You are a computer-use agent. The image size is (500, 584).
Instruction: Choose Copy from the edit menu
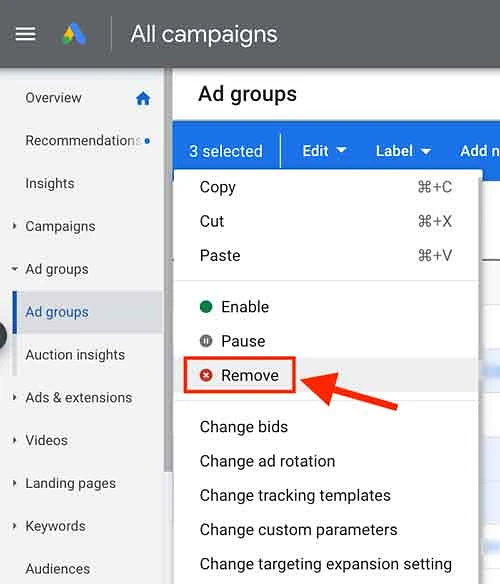click(x=326, y=187)
